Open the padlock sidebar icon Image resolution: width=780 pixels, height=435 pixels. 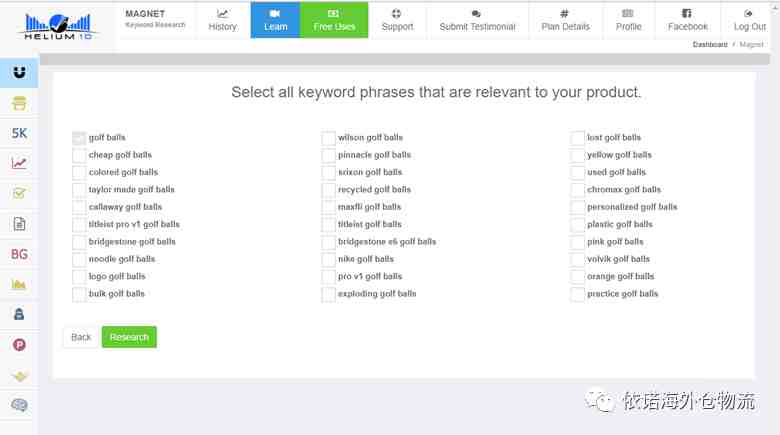coord(19,315)
